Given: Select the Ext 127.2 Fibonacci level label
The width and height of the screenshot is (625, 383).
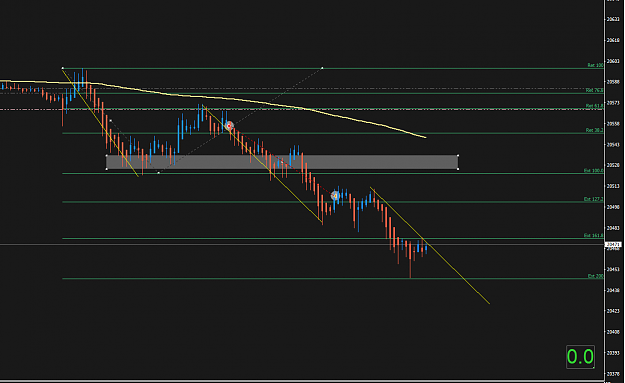Looking at the screenshot, I should (594, 199).
